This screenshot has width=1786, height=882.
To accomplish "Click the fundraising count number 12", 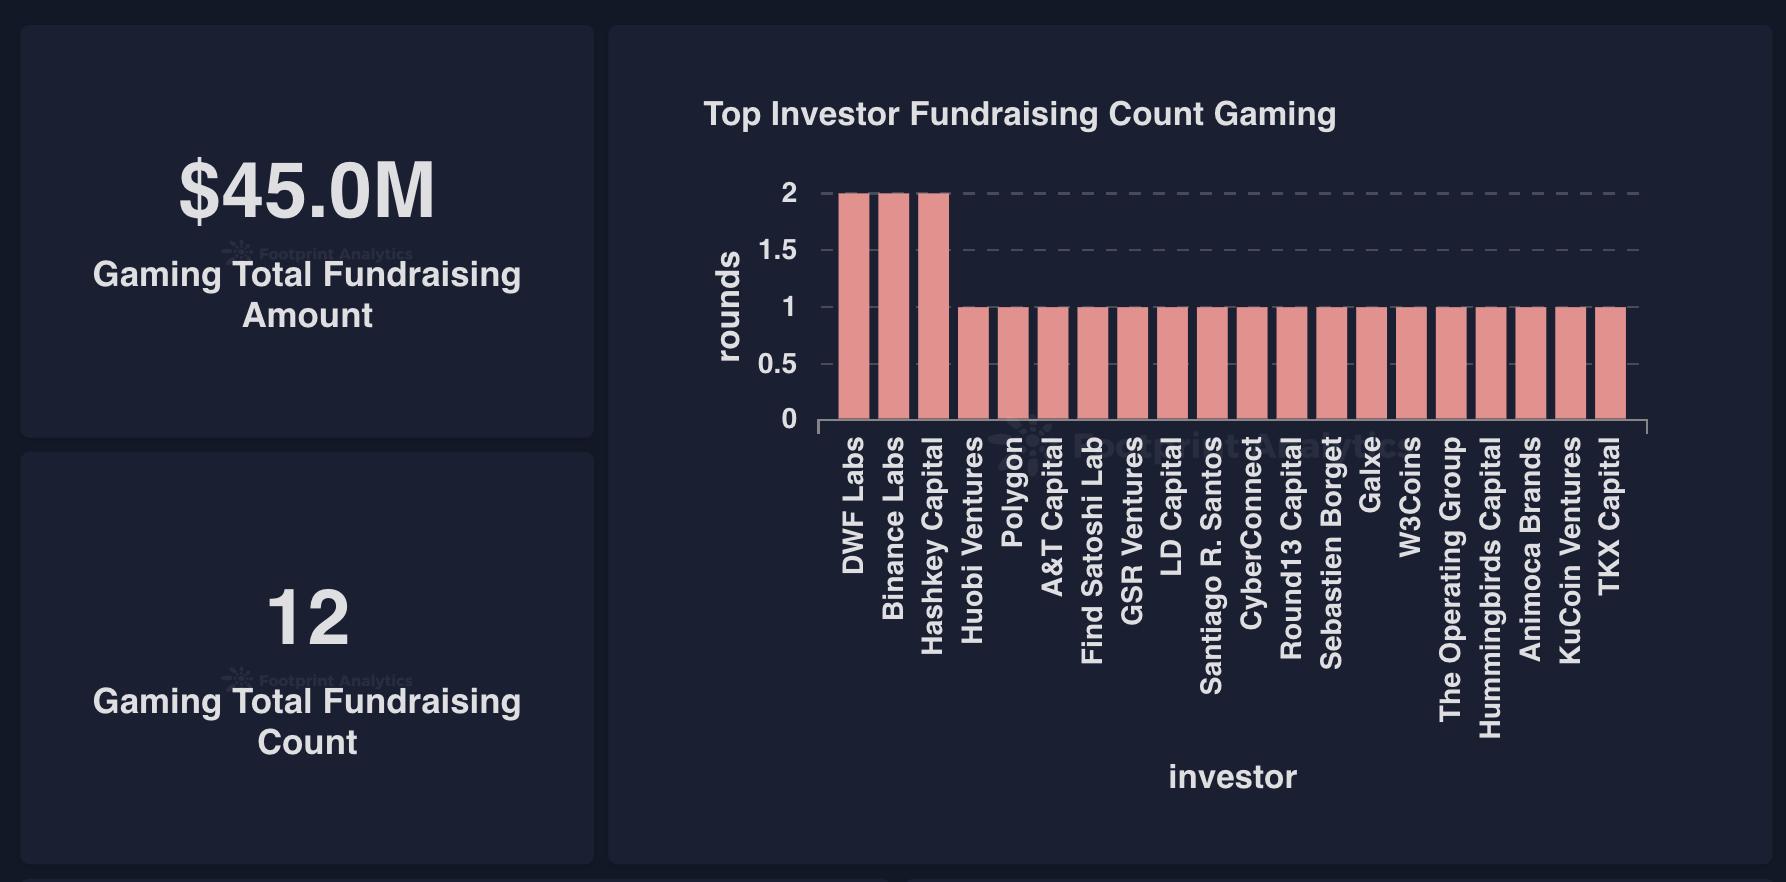I will [x=308, y=617].
